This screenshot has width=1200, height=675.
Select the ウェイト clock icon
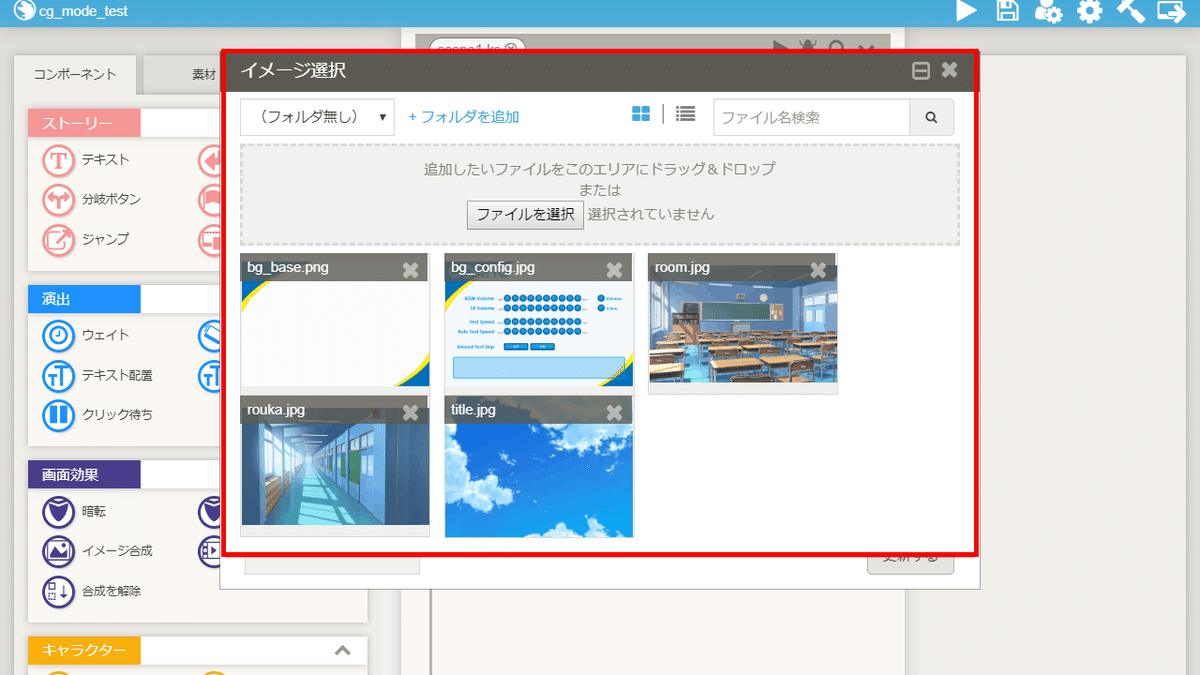pos(59,335)
